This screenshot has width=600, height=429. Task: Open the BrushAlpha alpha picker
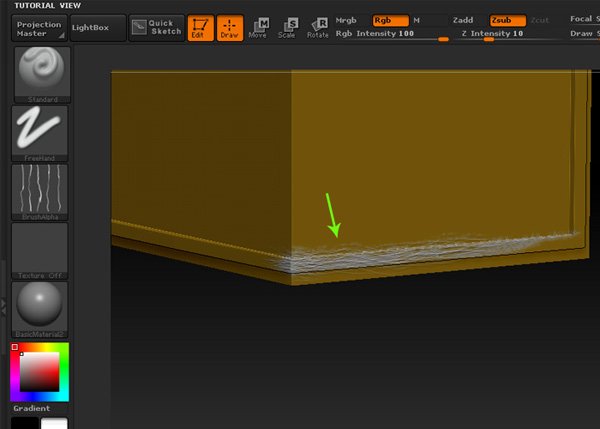coord(39,192)
